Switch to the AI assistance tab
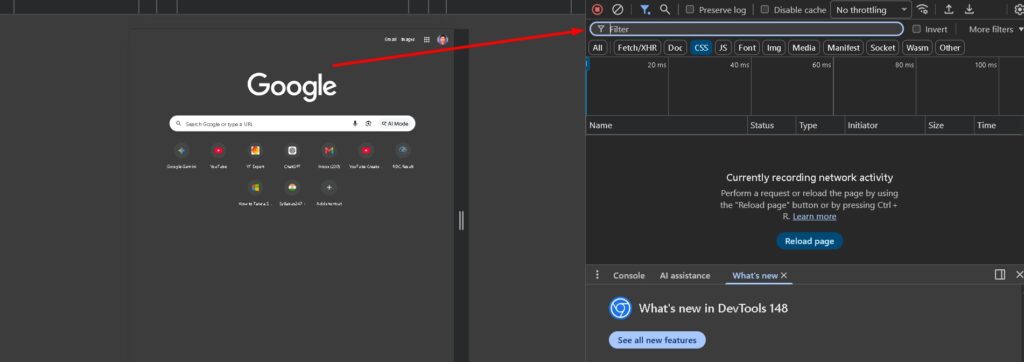Viewport: 1024px width, 362px height. click(x=684, y=276)
